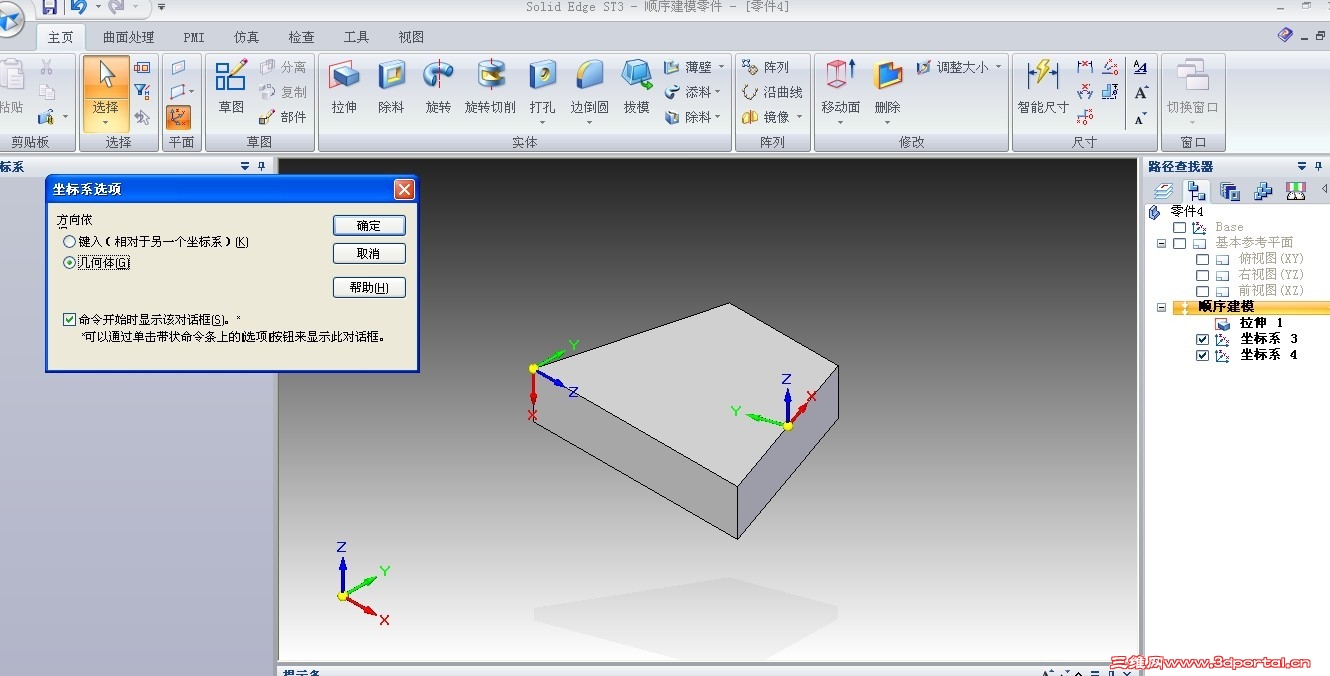Image resolution: width=1330 pixels, height=676 pixels.
Task: Open the 移动面 dropdown arrow
Action: coord(840,123)
